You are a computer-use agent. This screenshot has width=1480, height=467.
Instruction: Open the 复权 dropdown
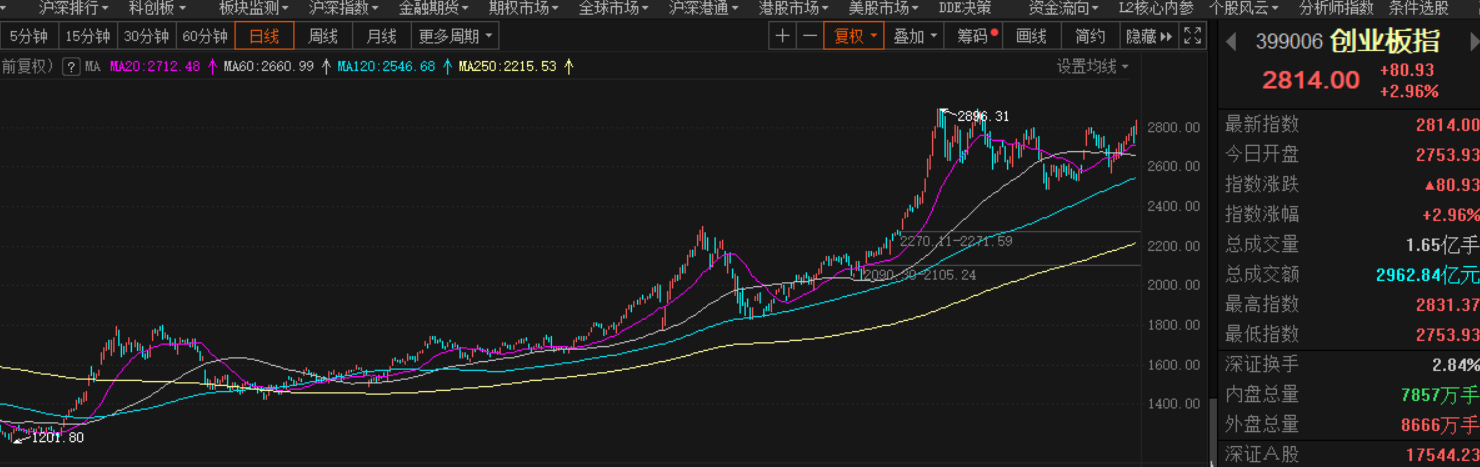coord(855,37)
